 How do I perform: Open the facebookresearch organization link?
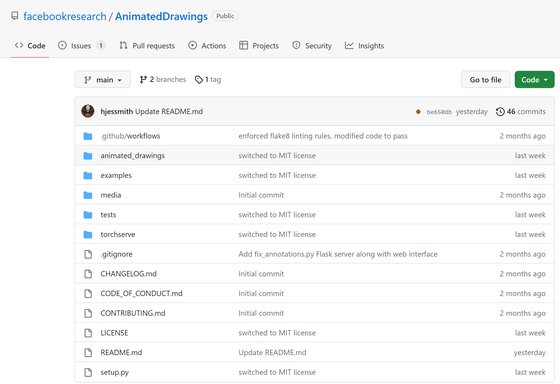click(x=65, y=16)
